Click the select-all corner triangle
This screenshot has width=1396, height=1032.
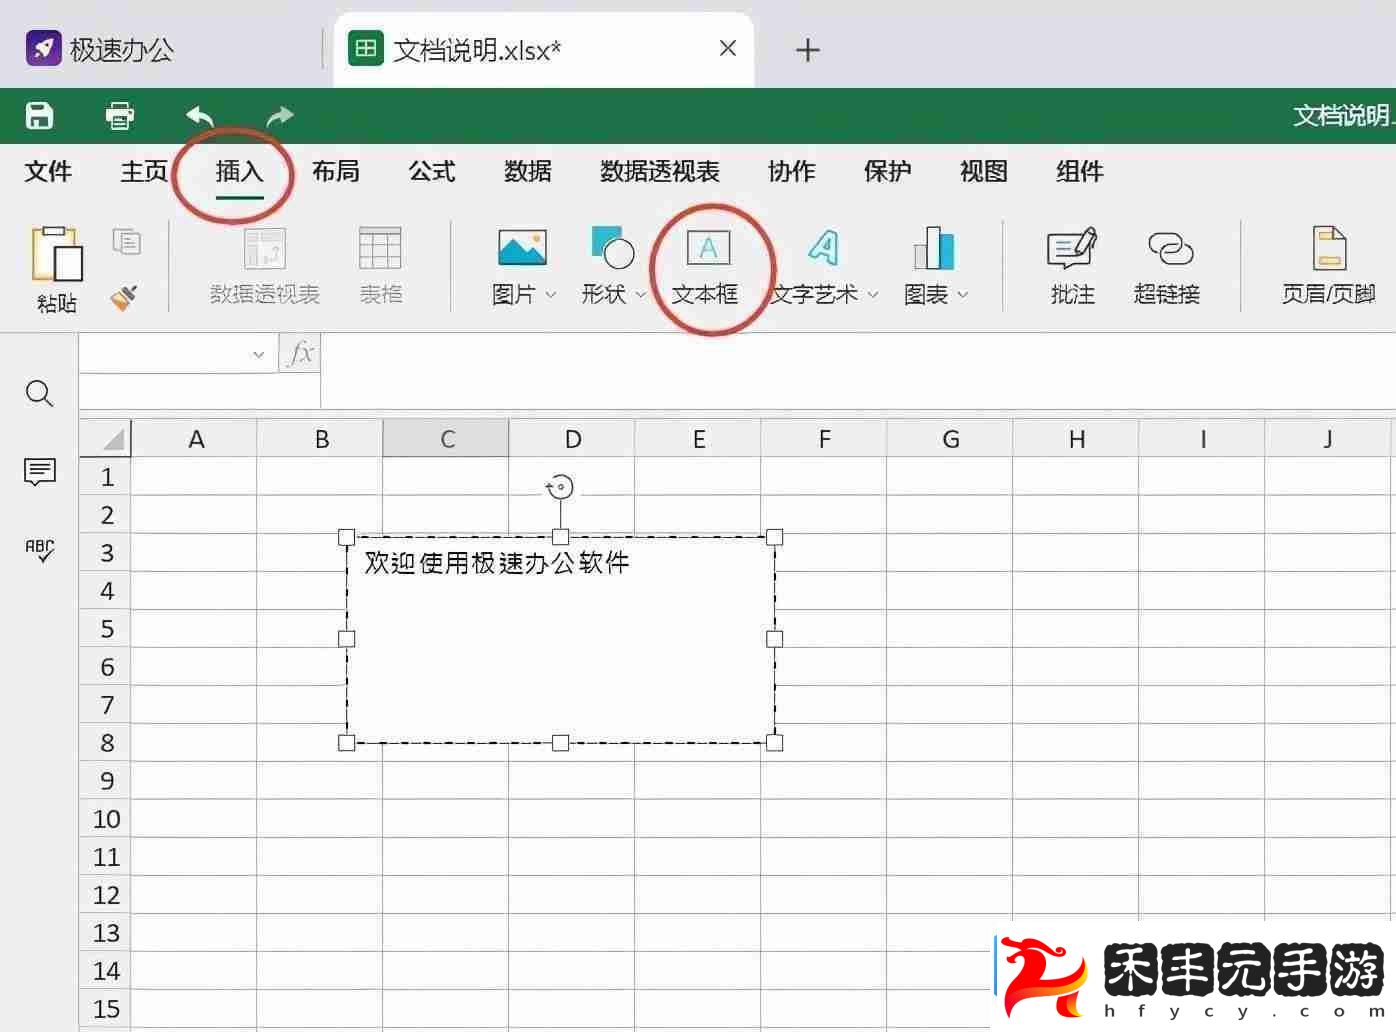coord(114,438)
